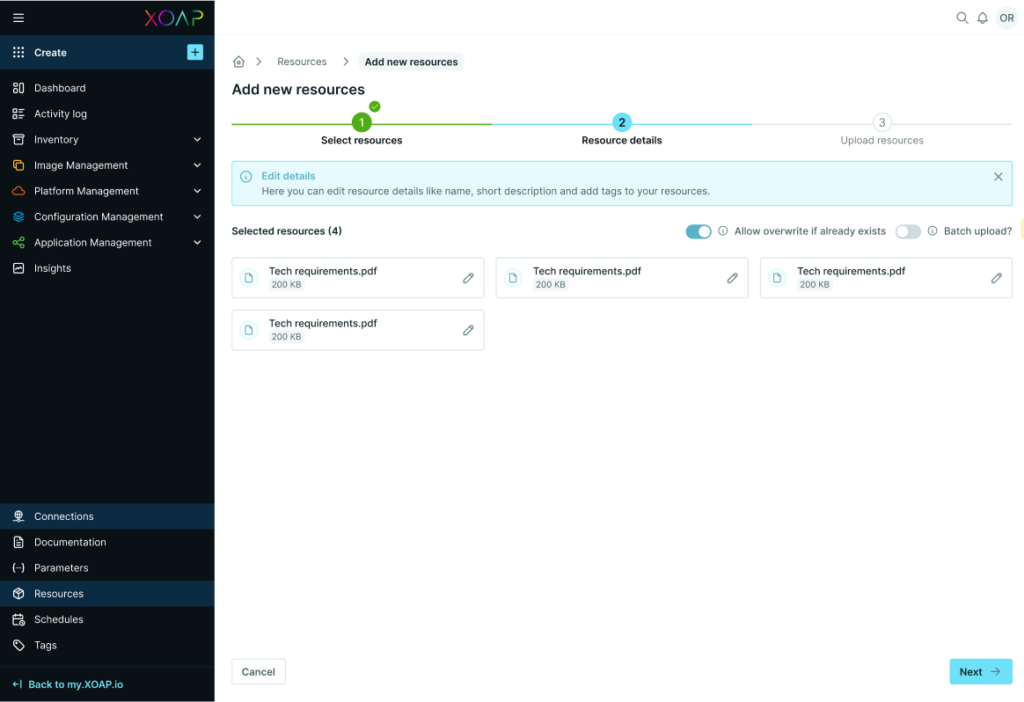Go to Resources breadcrumb link

pyautogui.click(x=302, y=61)
